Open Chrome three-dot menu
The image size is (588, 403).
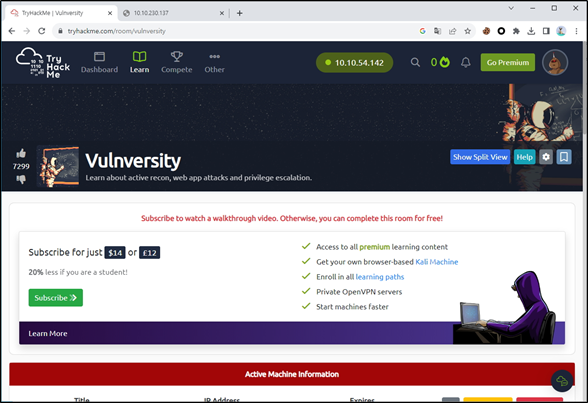pyautogui.click(x=576, y=31)
